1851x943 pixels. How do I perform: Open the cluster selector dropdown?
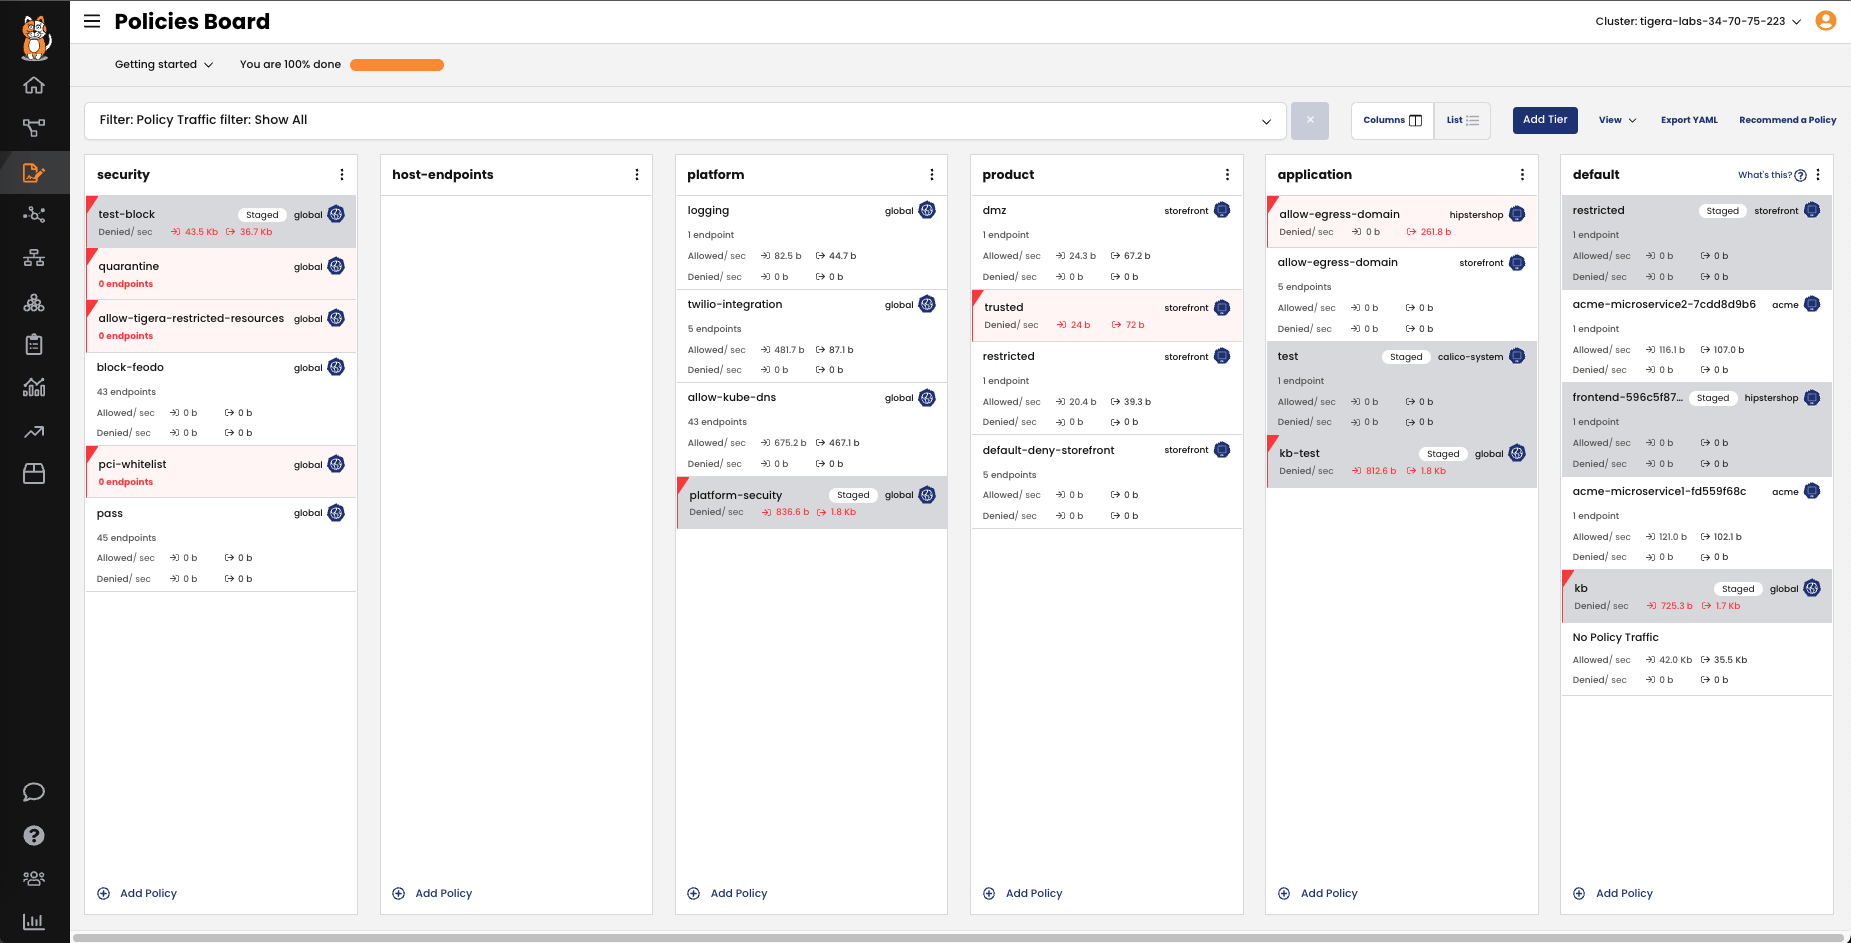tap(1698, 21)
